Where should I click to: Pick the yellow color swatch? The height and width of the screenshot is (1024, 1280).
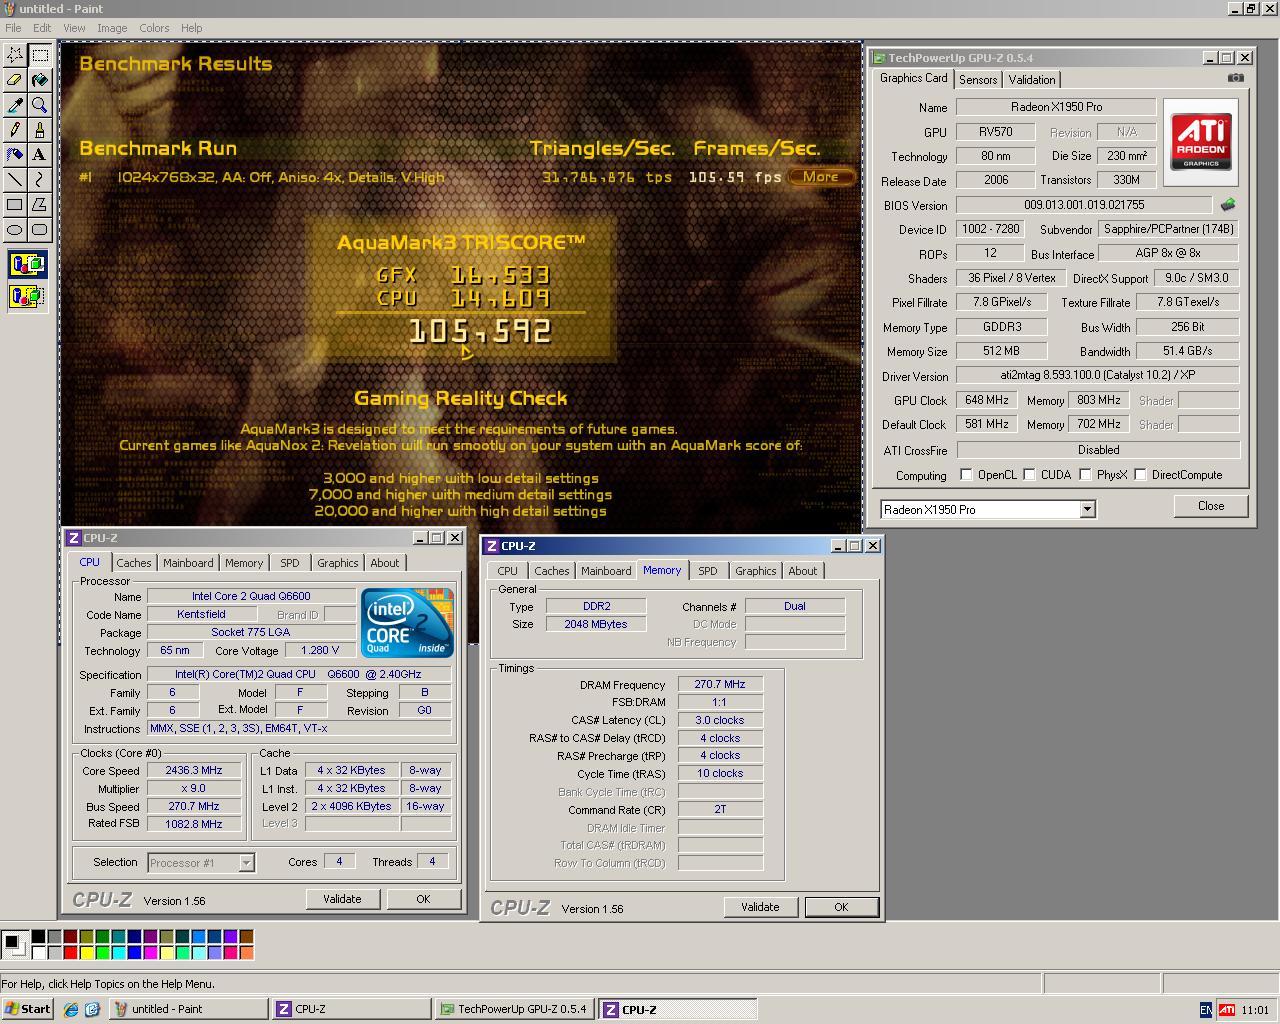[86, 952]
